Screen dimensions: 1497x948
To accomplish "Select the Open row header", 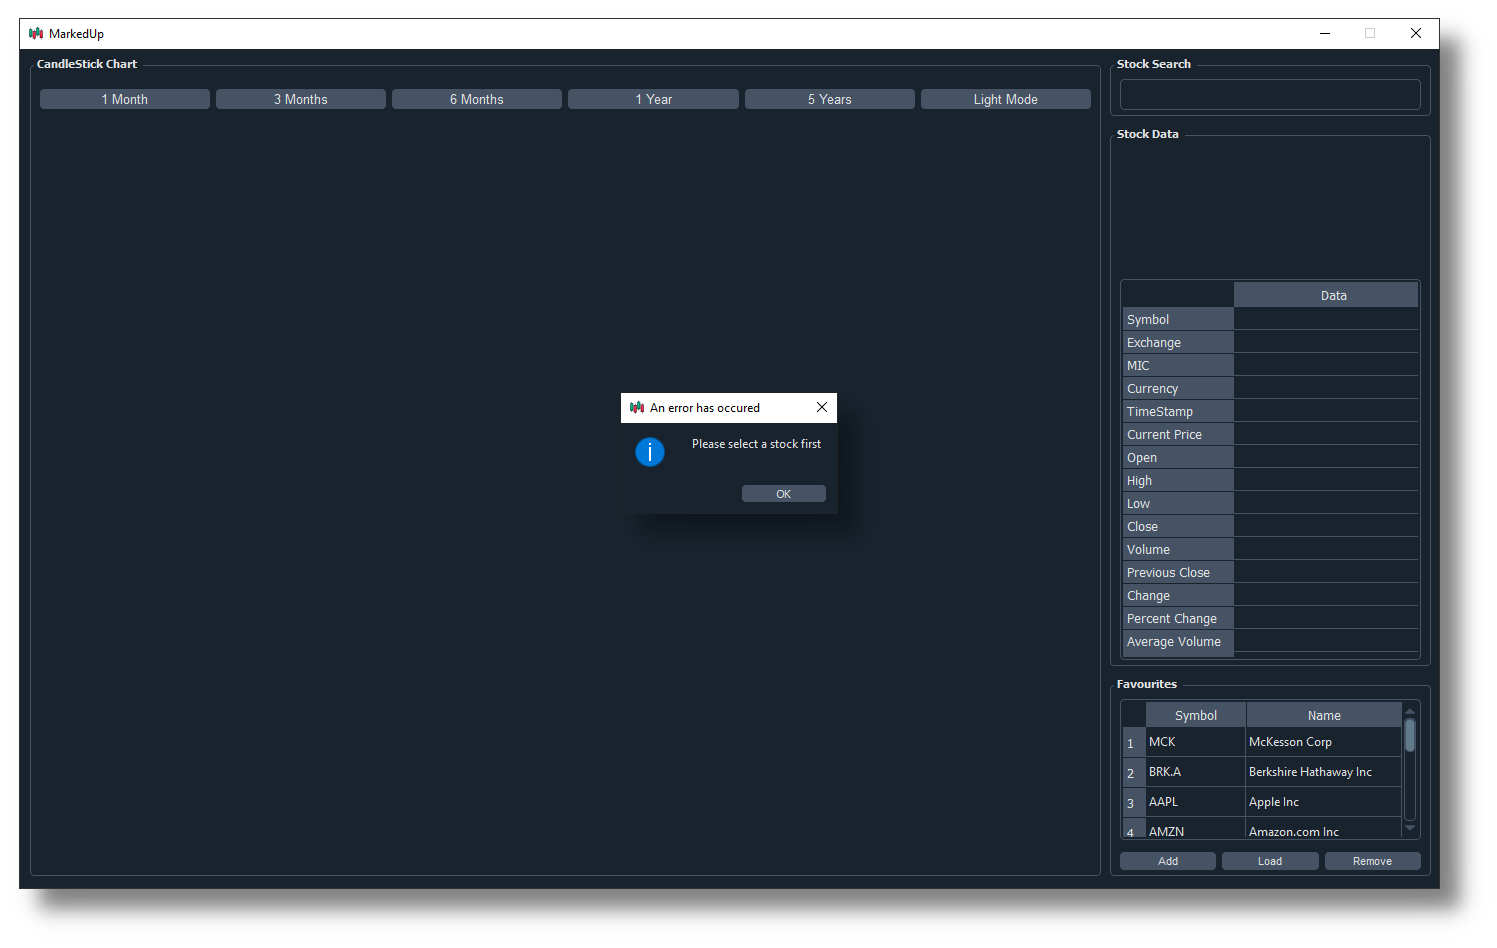I will [x=1178, y=457].
